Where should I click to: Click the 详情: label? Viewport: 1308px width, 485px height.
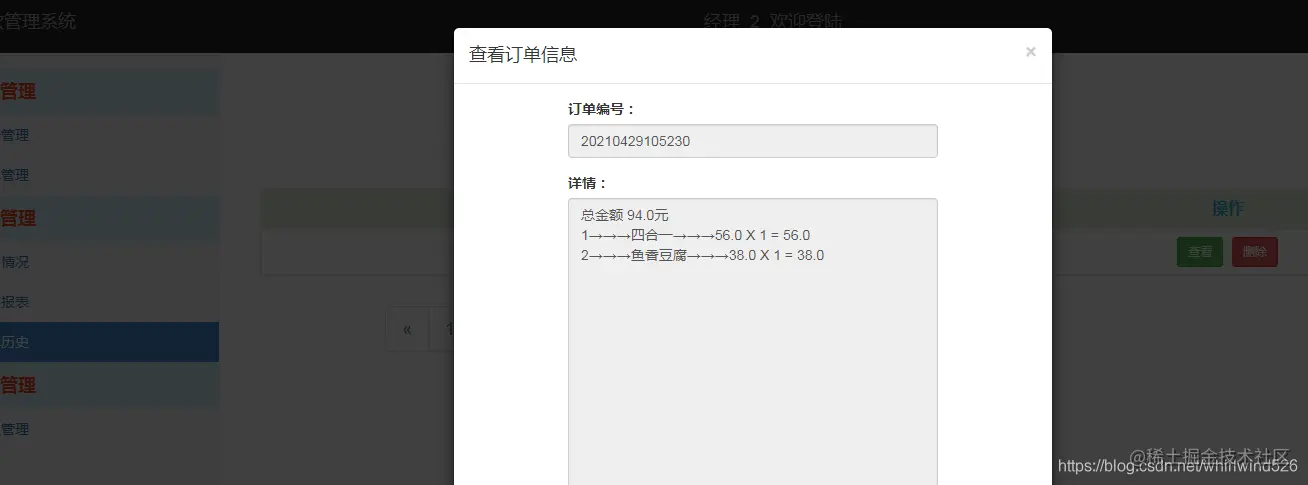587,183
